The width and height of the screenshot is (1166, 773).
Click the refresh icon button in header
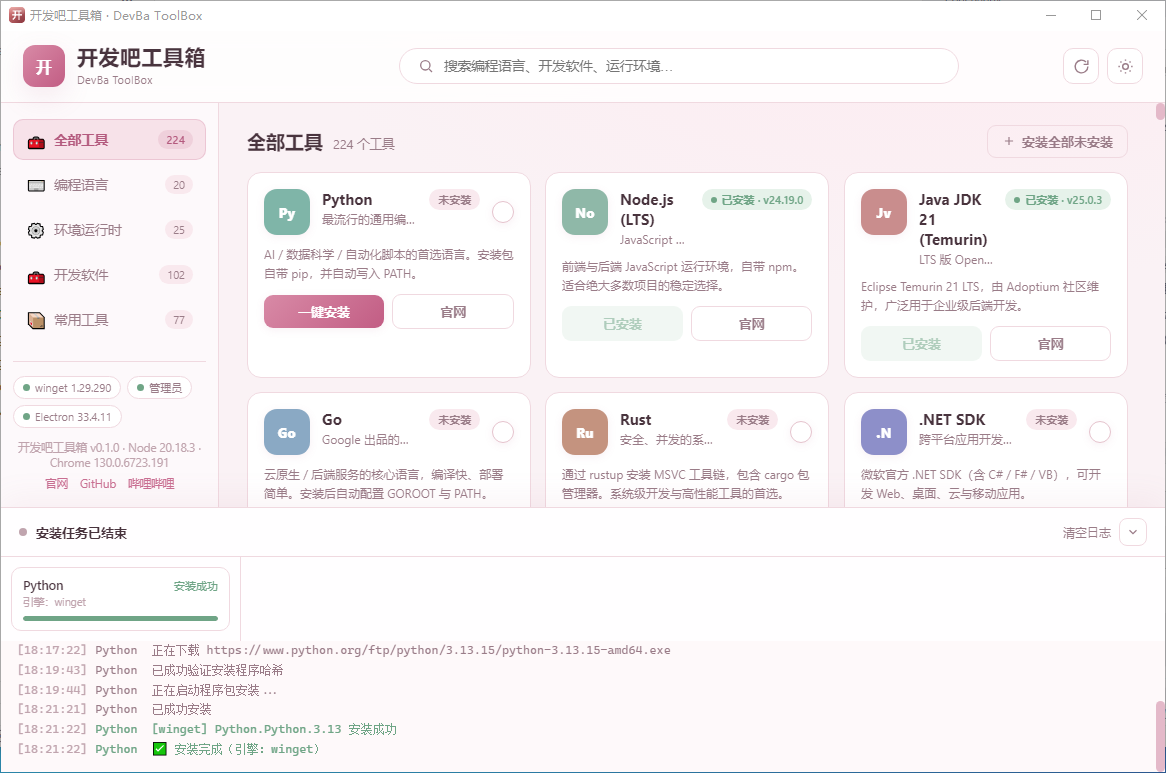click(1081, 67)
